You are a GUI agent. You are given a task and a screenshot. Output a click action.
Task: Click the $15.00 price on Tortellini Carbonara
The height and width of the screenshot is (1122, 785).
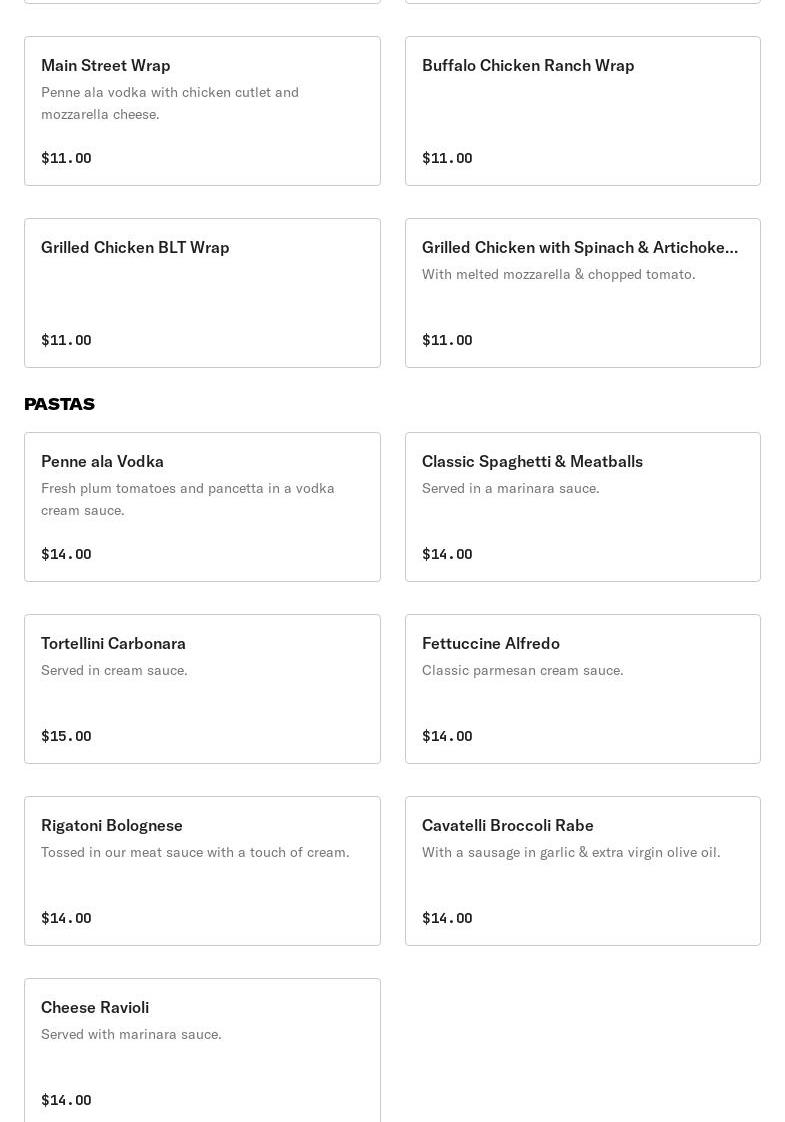pos(66,736)
